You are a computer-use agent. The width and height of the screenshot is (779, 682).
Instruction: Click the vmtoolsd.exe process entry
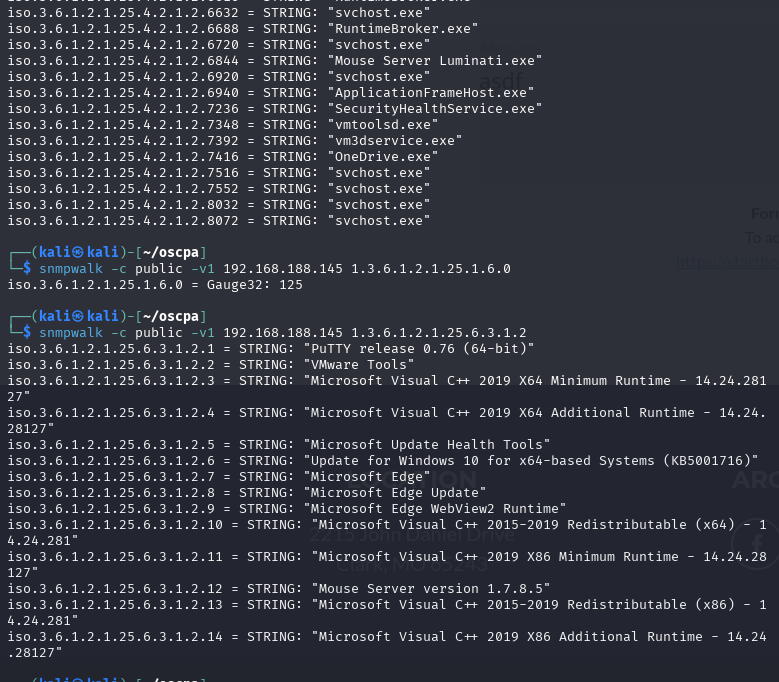tap(223, 125)
